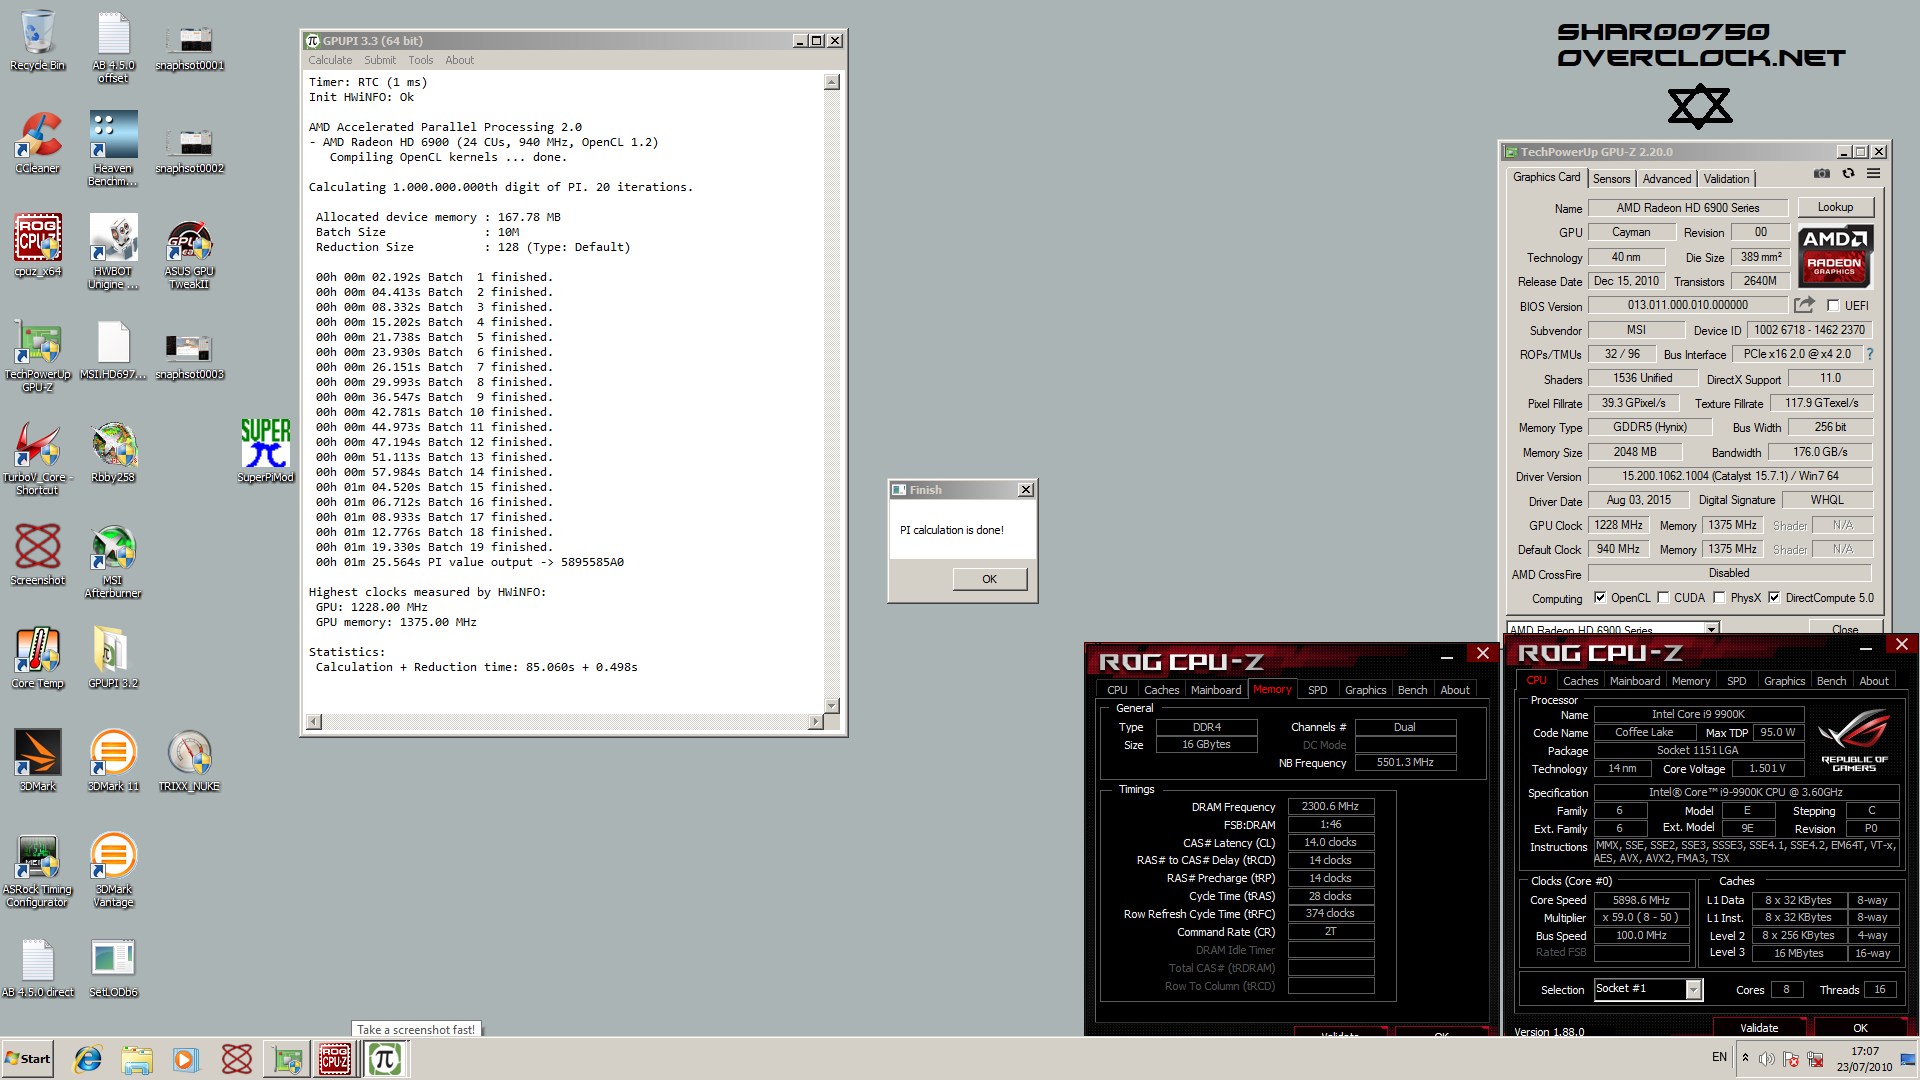Expand the Socket #1 selection dropdown
1920x1080 pixels.
pos(1693,989)
